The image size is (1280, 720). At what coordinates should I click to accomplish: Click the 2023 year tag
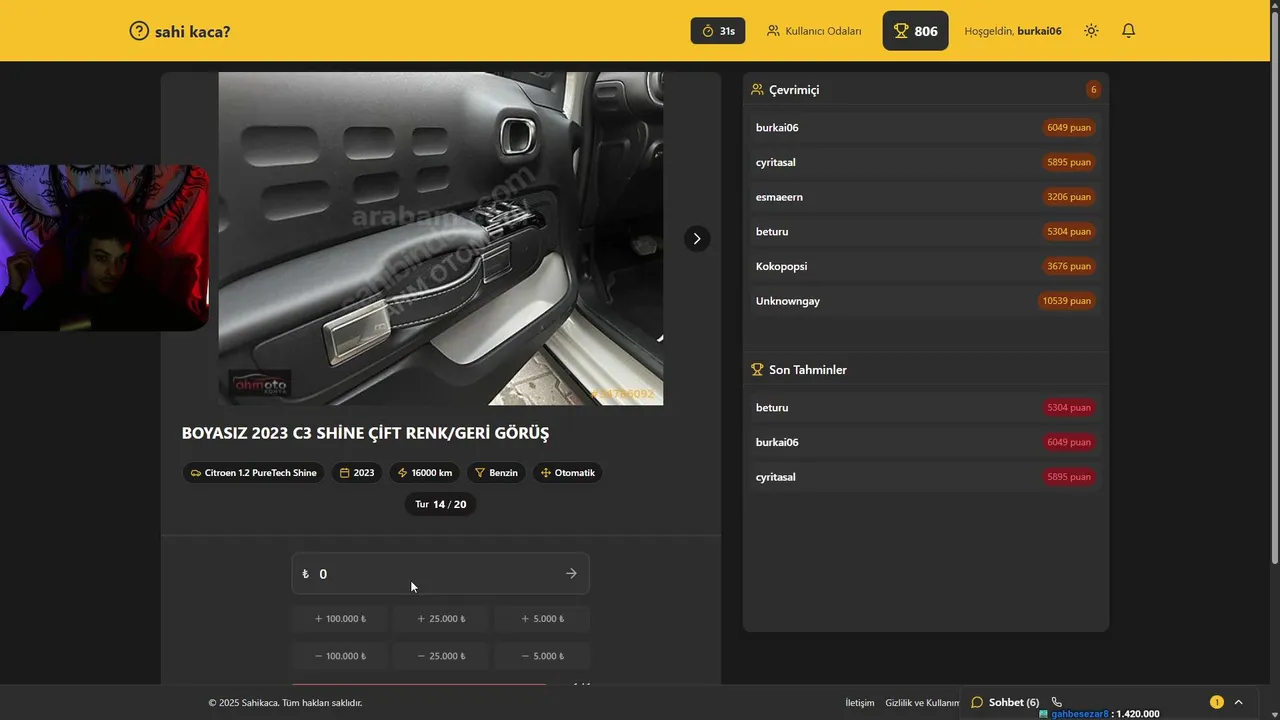357,473
